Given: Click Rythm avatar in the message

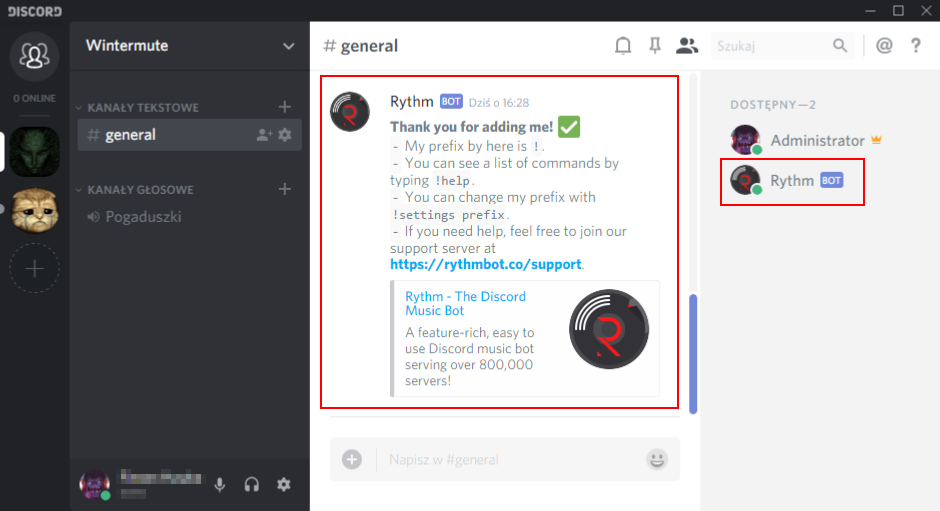Looking at the screenshot, I should (x=350, y=112).
